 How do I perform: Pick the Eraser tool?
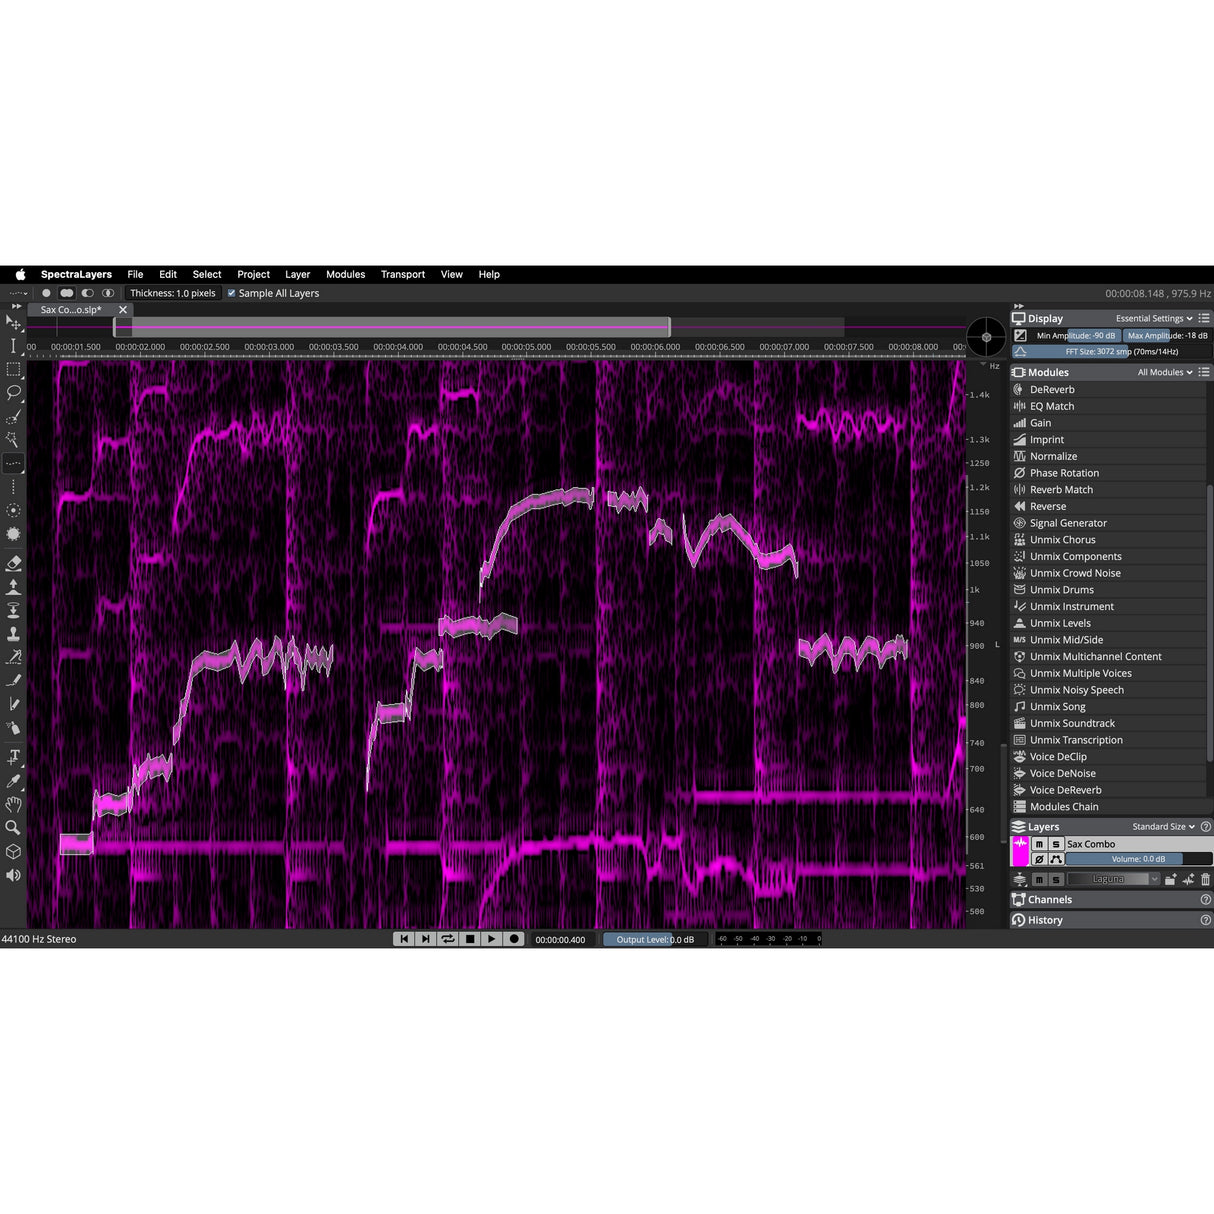coord(13,562)
